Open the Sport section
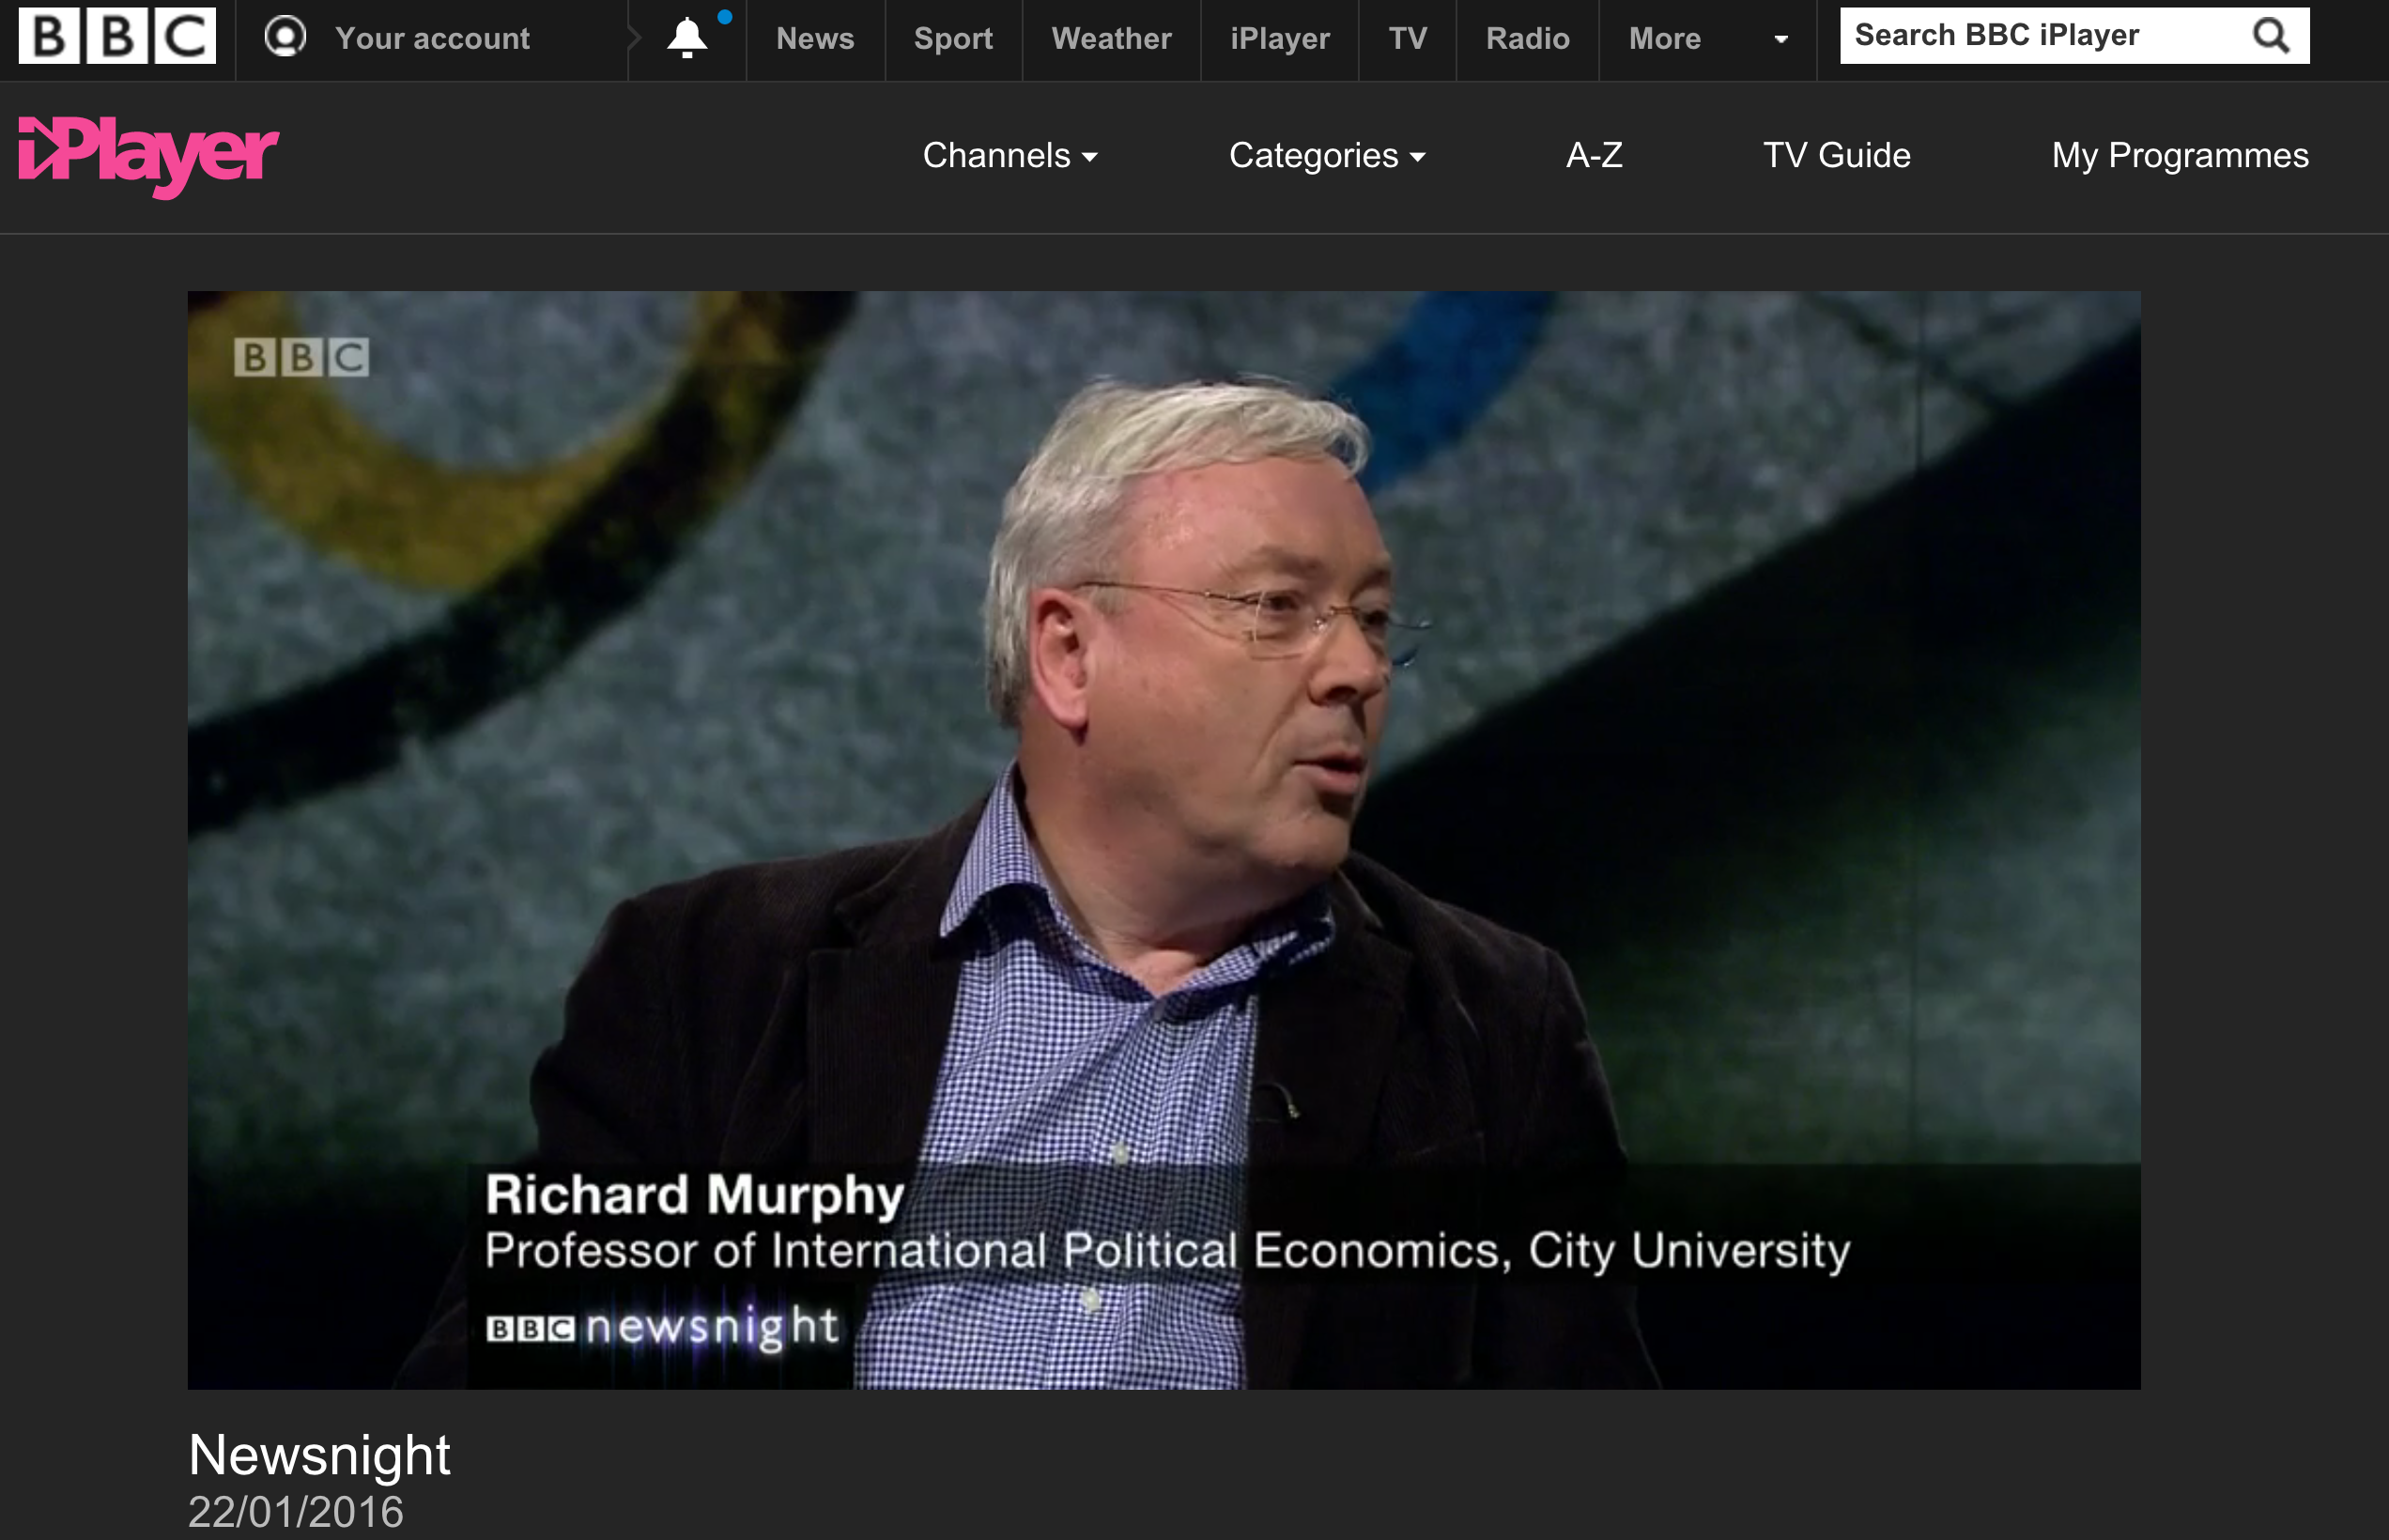The width and height of the screenshot is (2389, 1540). pos(953,38)
